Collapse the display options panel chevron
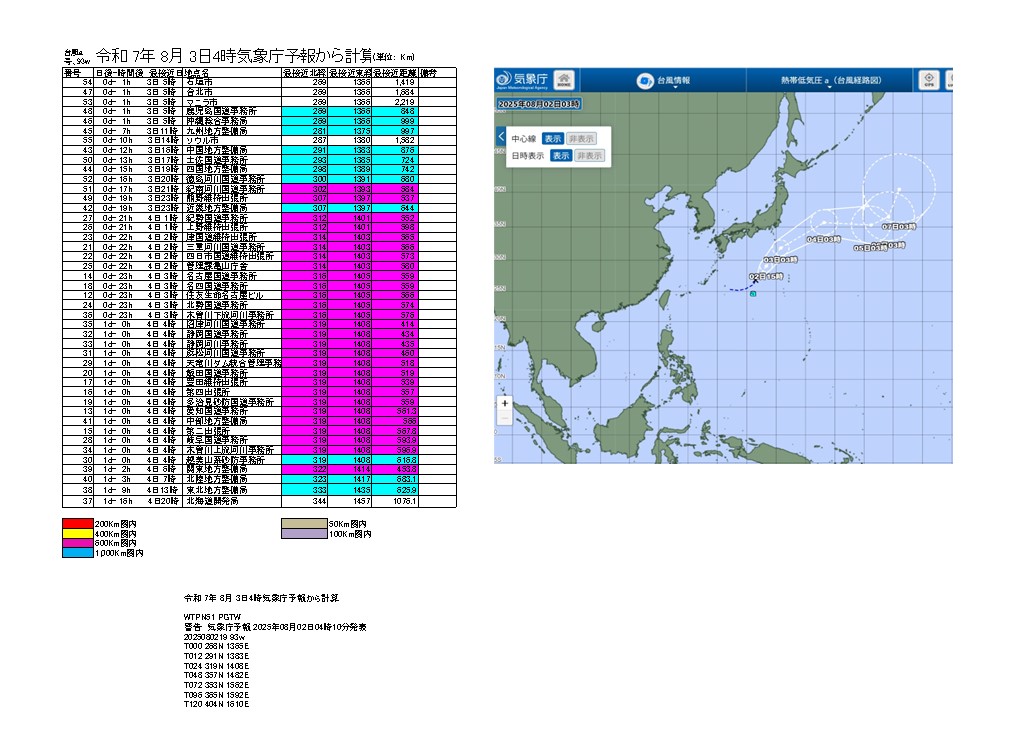Screen dimensions: 1011x751 point(501,136)
